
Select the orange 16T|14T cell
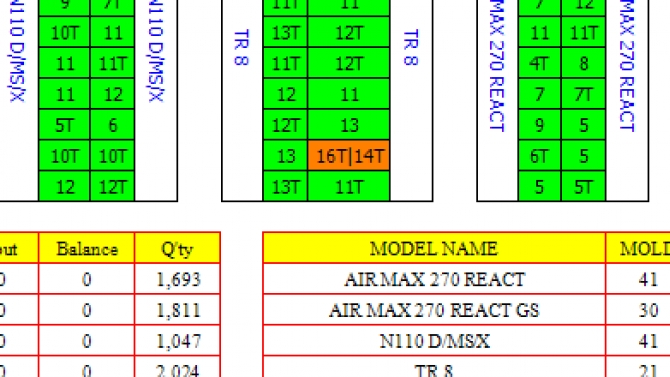[x=349, y=156]
